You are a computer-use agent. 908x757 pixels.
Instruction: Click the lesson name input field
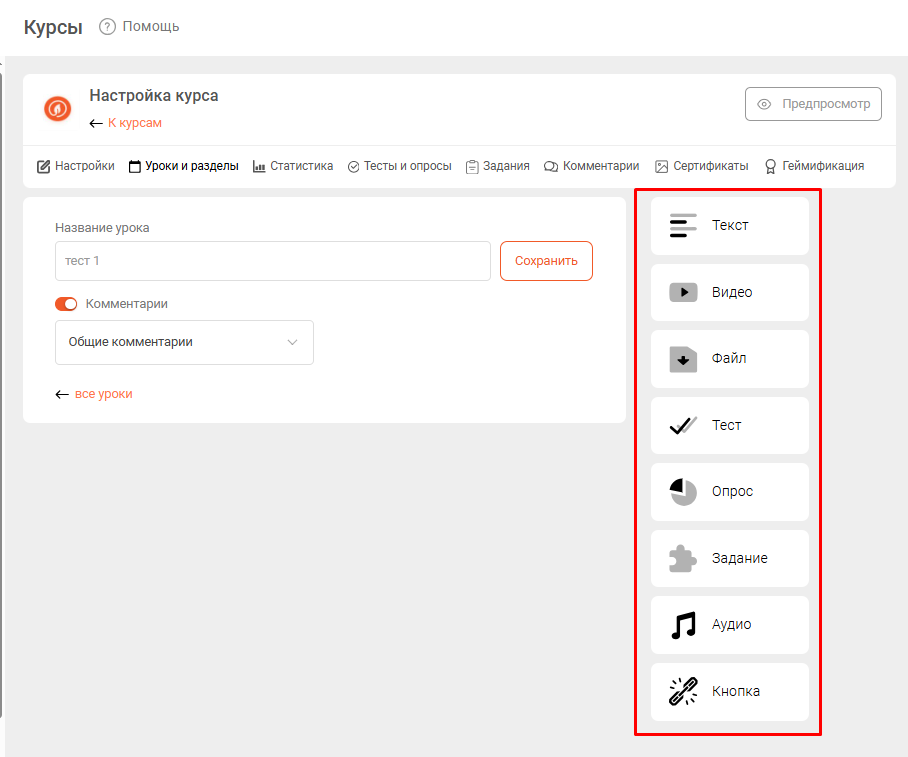[x=272, y=261]
